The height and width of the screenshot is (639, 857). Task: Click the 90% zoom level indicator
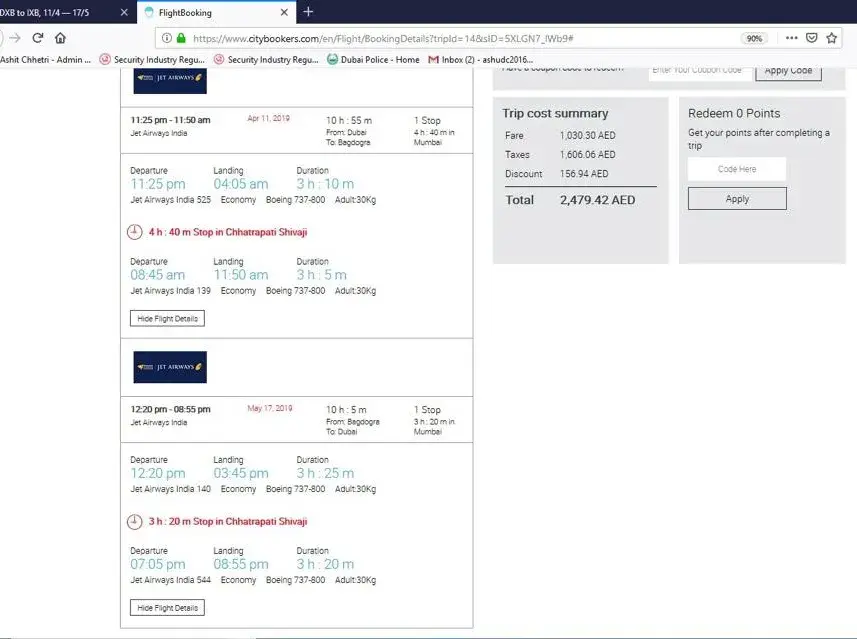(754, 38)
